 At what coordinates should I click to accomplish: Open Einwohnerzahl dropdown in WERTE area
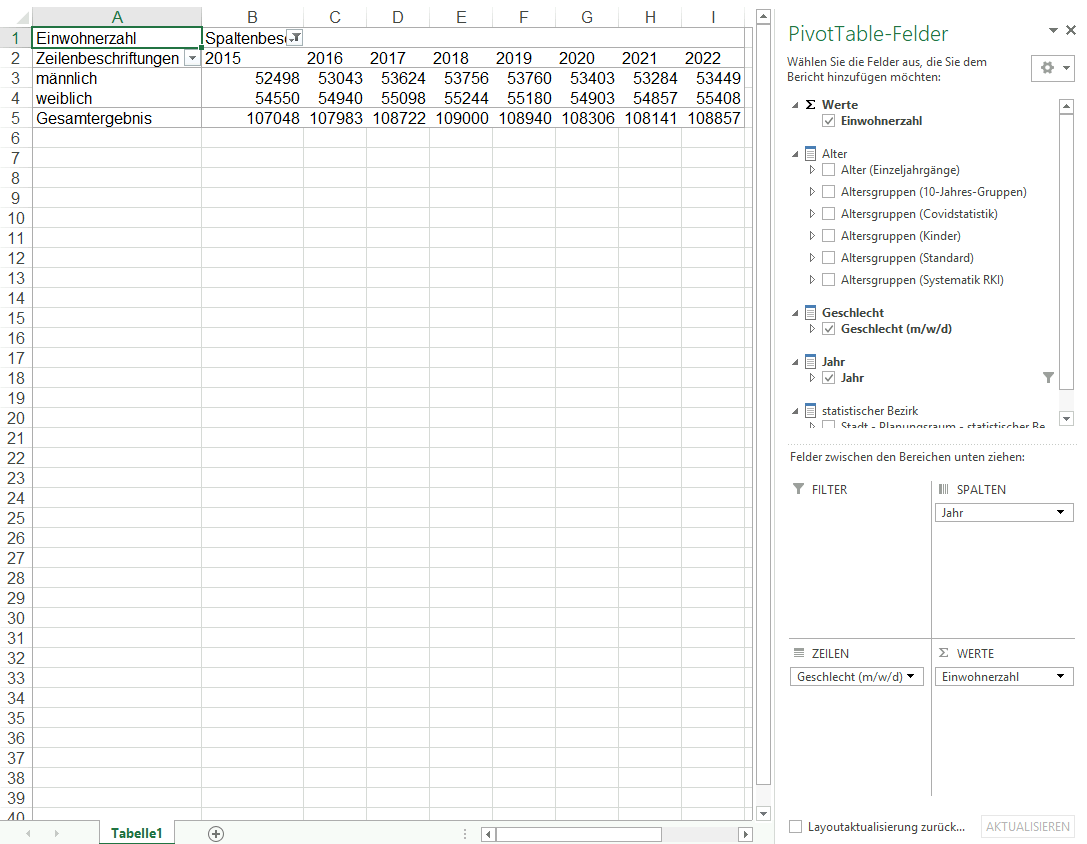(1004, 677)
